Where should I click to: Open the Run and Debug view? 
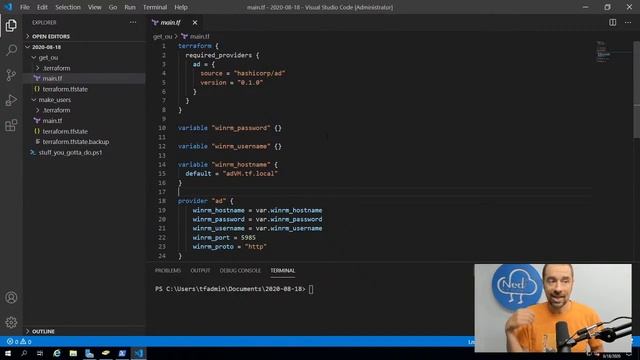(11, 100)
